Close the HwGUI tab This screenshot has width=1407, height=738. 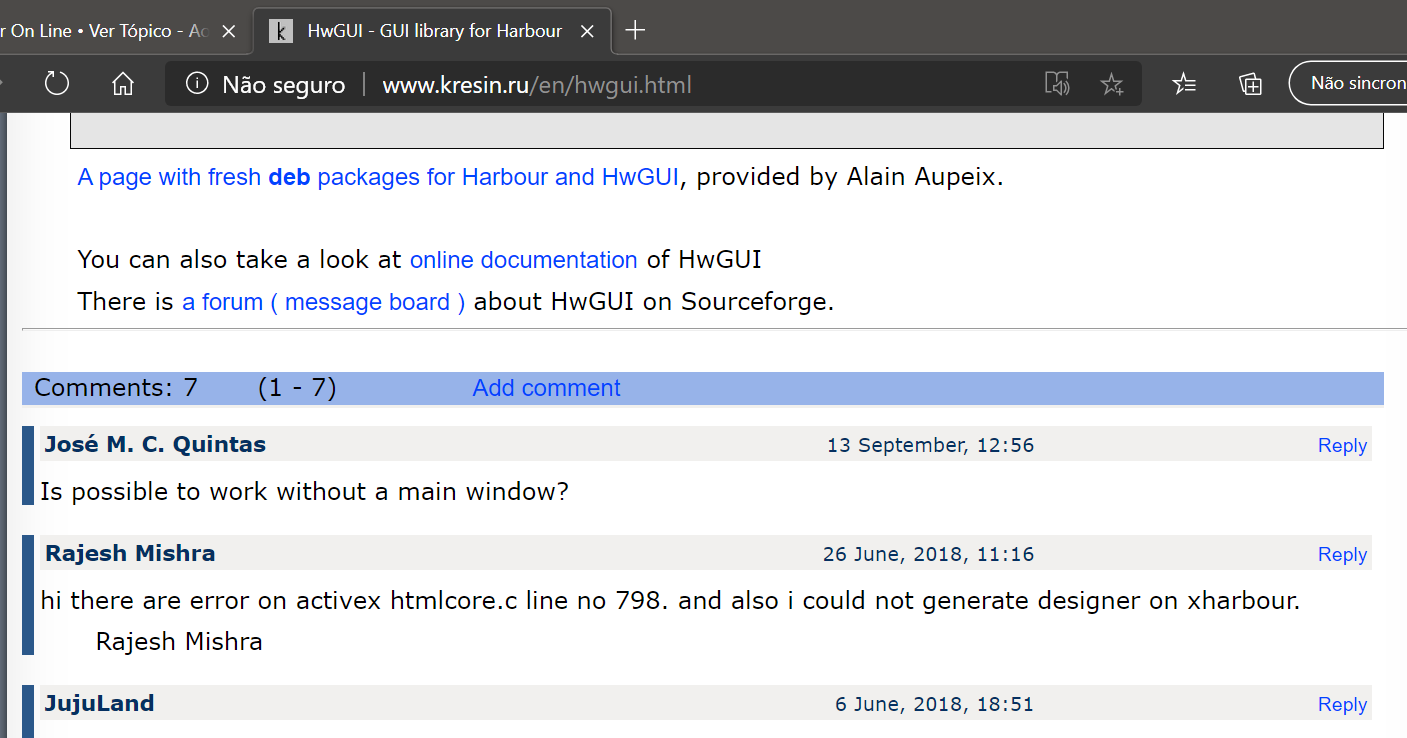[x=588, y=31]
